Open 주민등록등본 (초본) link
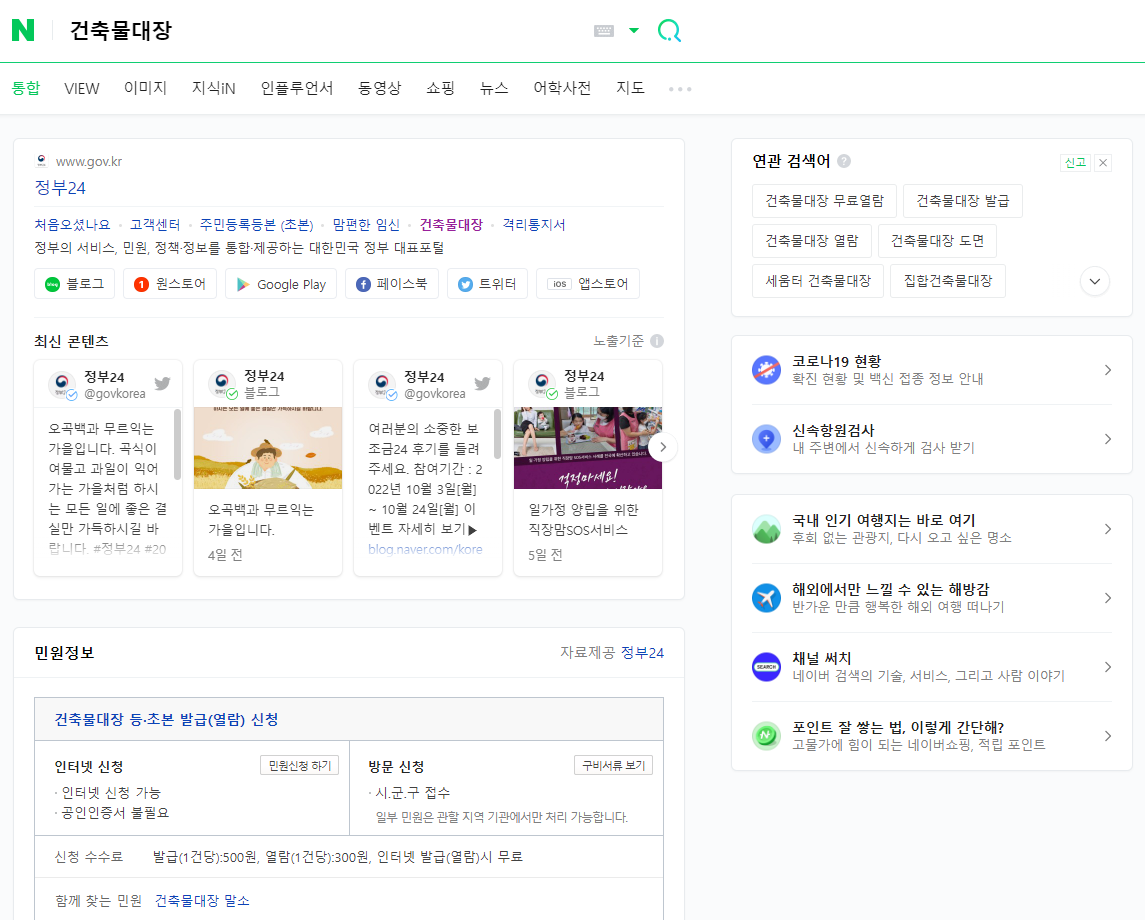Image resolution: width=1145 pixels, height=920 pixels. [256, 225]
